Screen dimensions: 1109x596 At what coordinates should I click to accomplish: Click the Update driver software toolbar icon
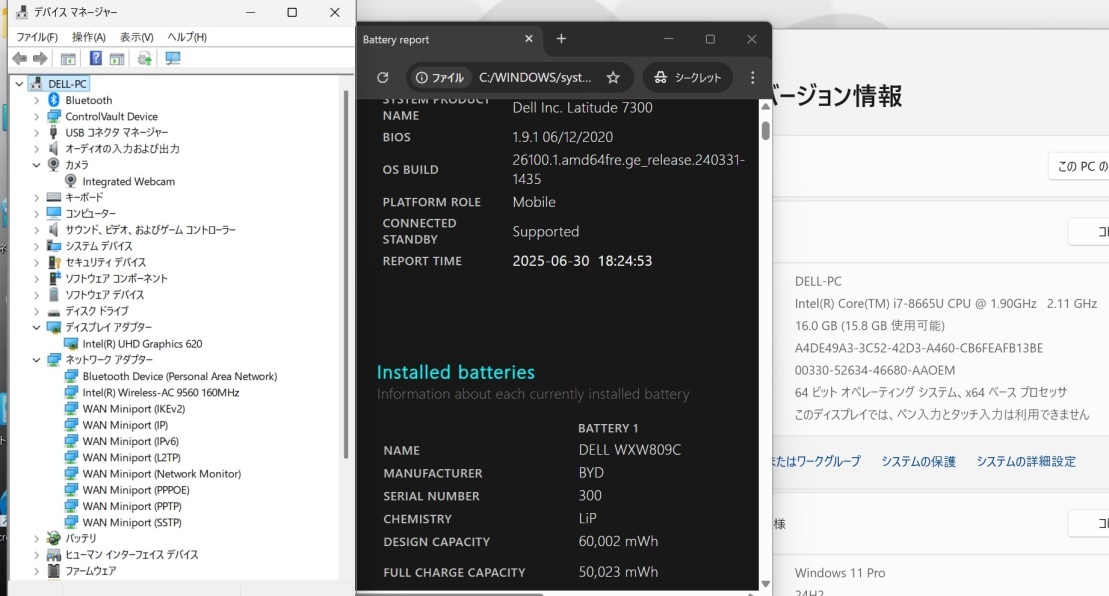145,59
